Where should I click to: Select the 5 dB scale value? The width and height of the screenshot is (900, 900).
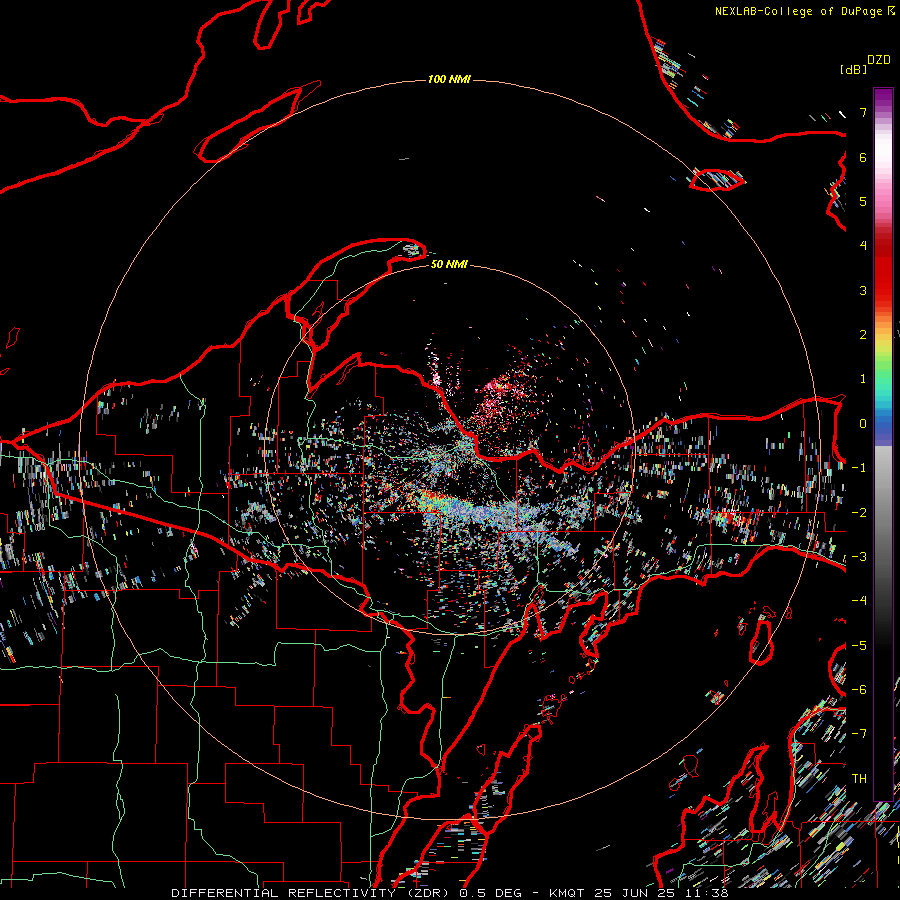click(x=863, y=201)
